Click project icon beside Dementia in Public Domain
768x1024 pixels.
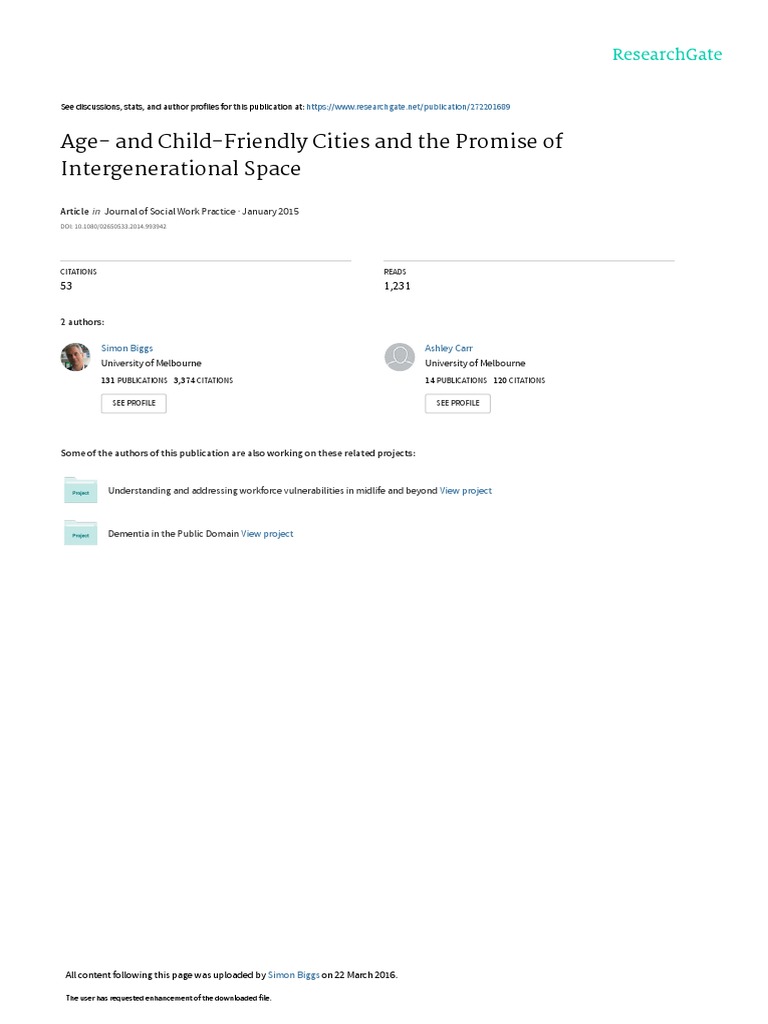pyautogui.click(x=80, y=533)
